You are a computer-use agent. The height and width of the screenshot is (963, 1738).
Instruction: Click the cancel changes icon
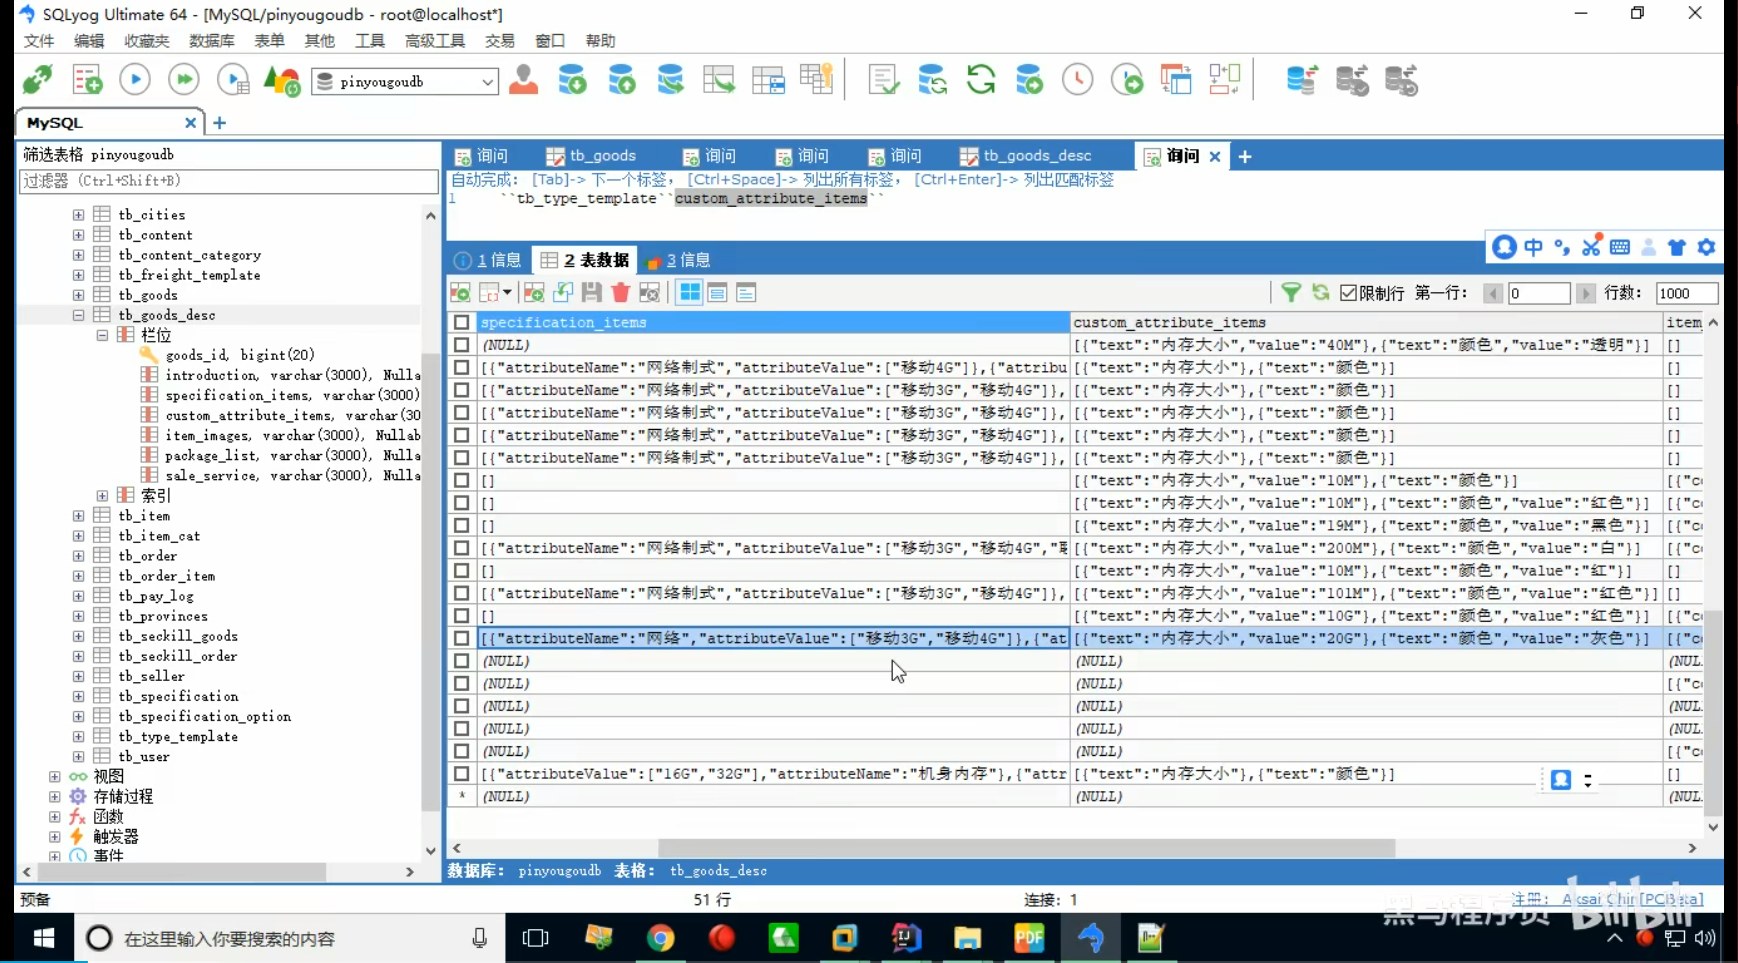click(649, 292)
